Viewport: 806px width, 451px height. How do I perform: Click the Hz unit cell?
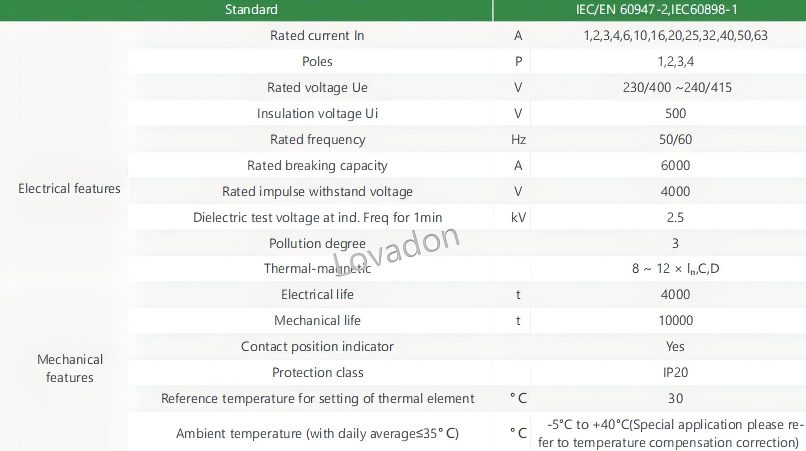(x=518, y=139)
